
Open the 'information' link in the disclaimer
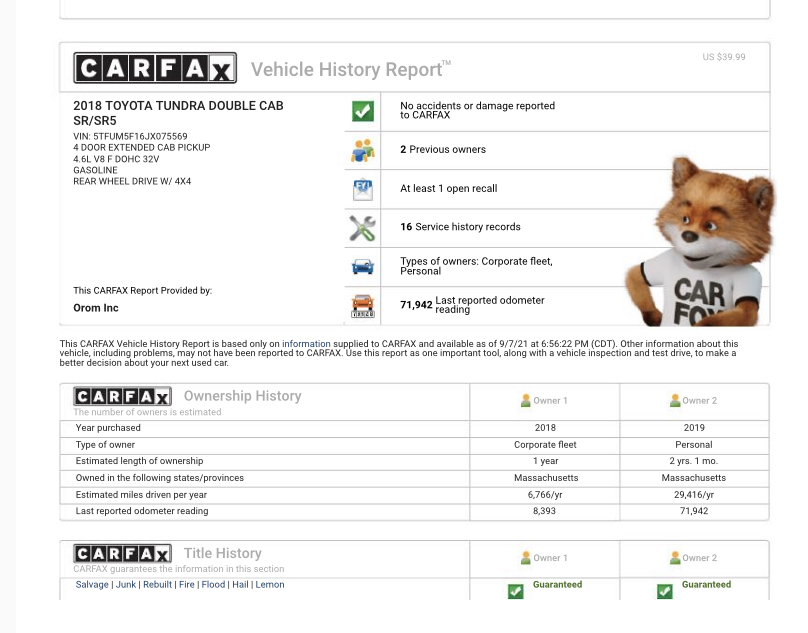[306, 344]
